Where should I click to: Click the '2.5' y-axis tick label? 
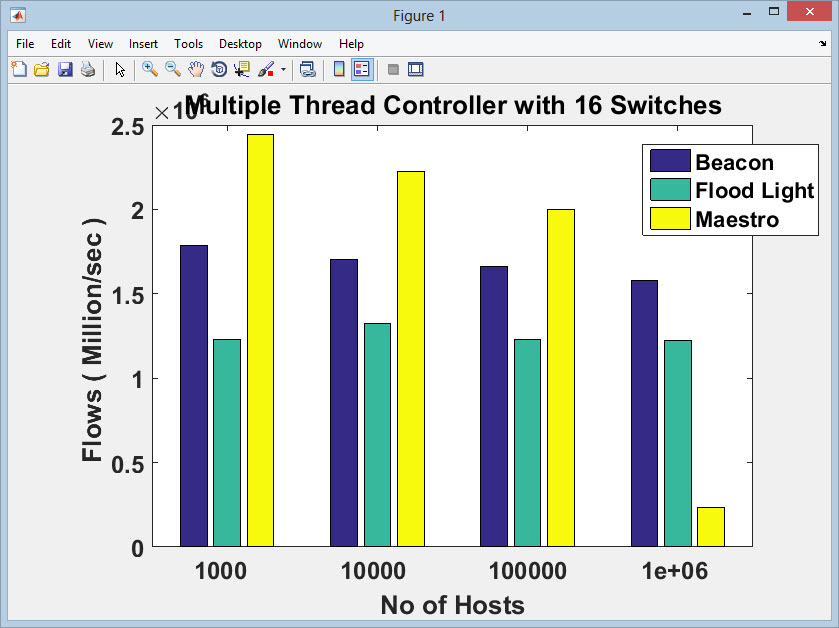127,127
